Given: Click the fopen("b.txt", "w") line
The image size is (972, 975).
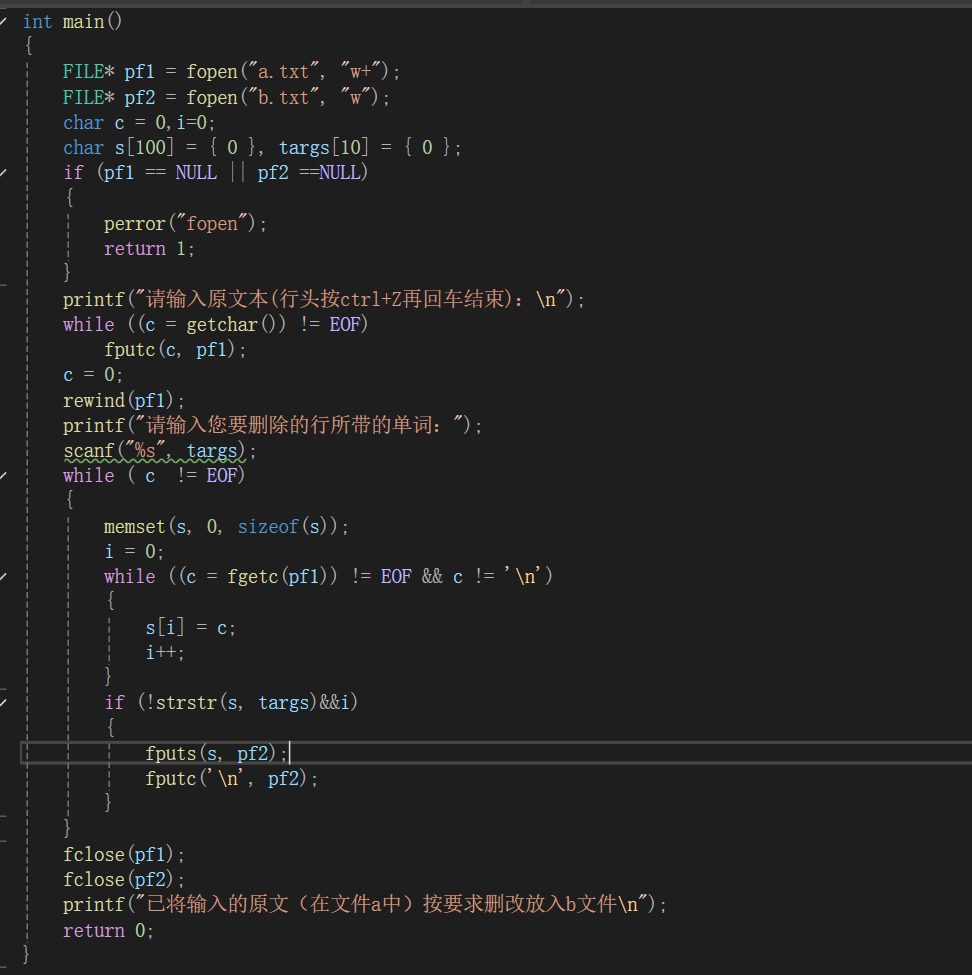Looking at the screenshot, I should click(226, 98).
